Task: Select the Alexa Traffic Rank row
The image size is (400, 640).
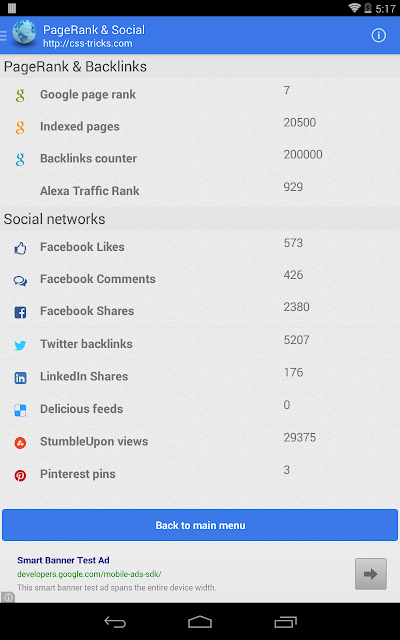Action: point(200,191)
